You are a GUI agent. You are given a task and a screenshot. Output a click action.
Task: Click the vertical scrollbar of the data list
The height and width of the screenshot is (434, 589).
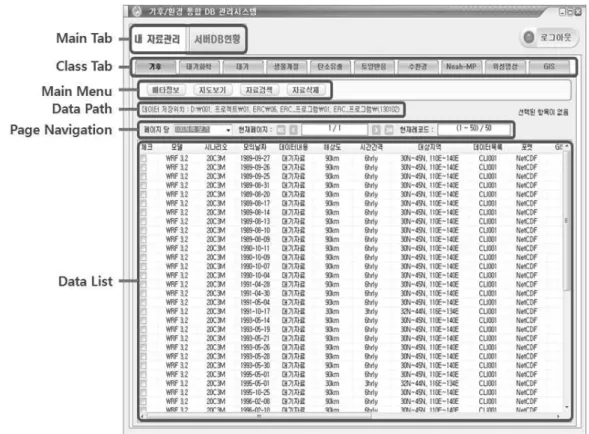click(566, 222)
